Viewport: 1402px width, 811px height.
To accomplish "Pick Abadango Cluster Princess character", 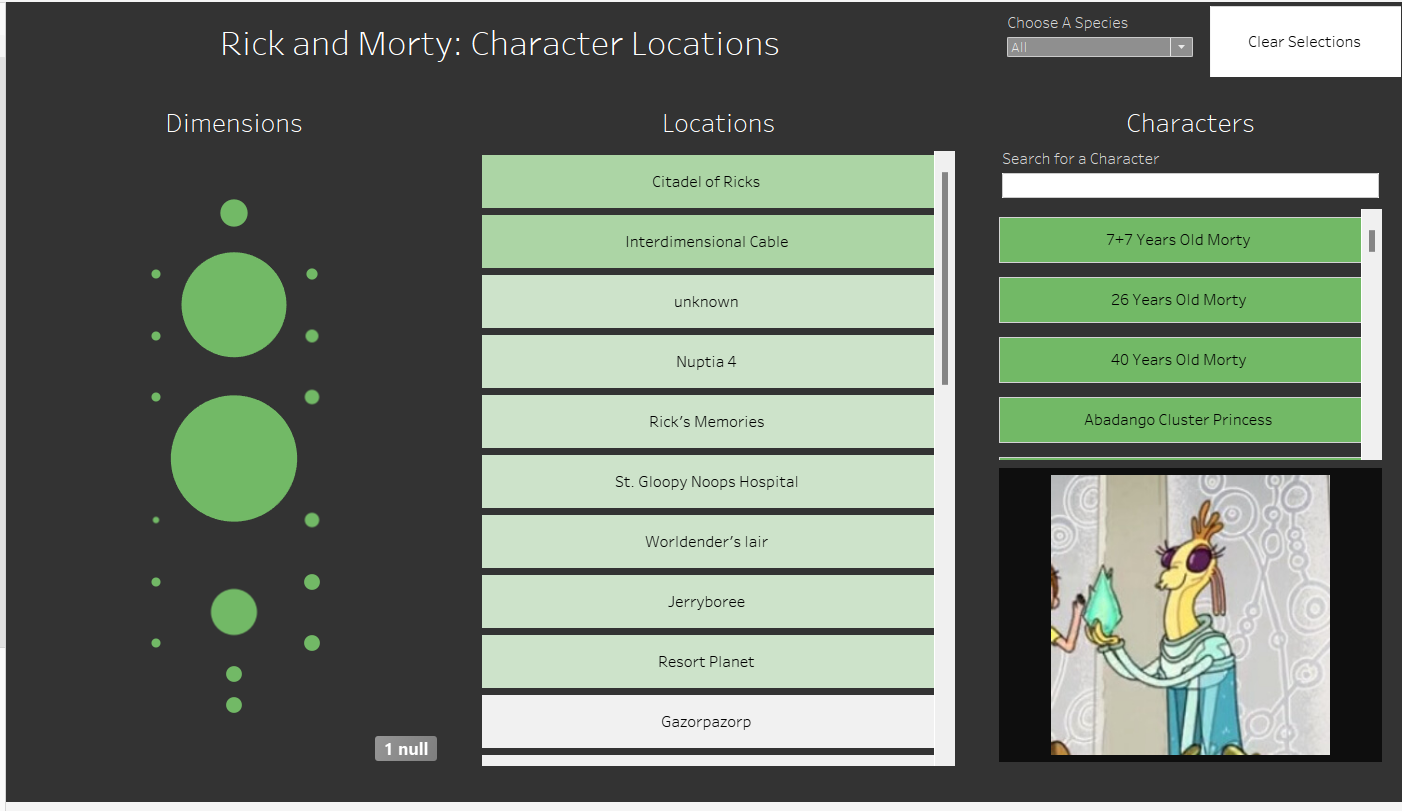I will (1180, 420).
